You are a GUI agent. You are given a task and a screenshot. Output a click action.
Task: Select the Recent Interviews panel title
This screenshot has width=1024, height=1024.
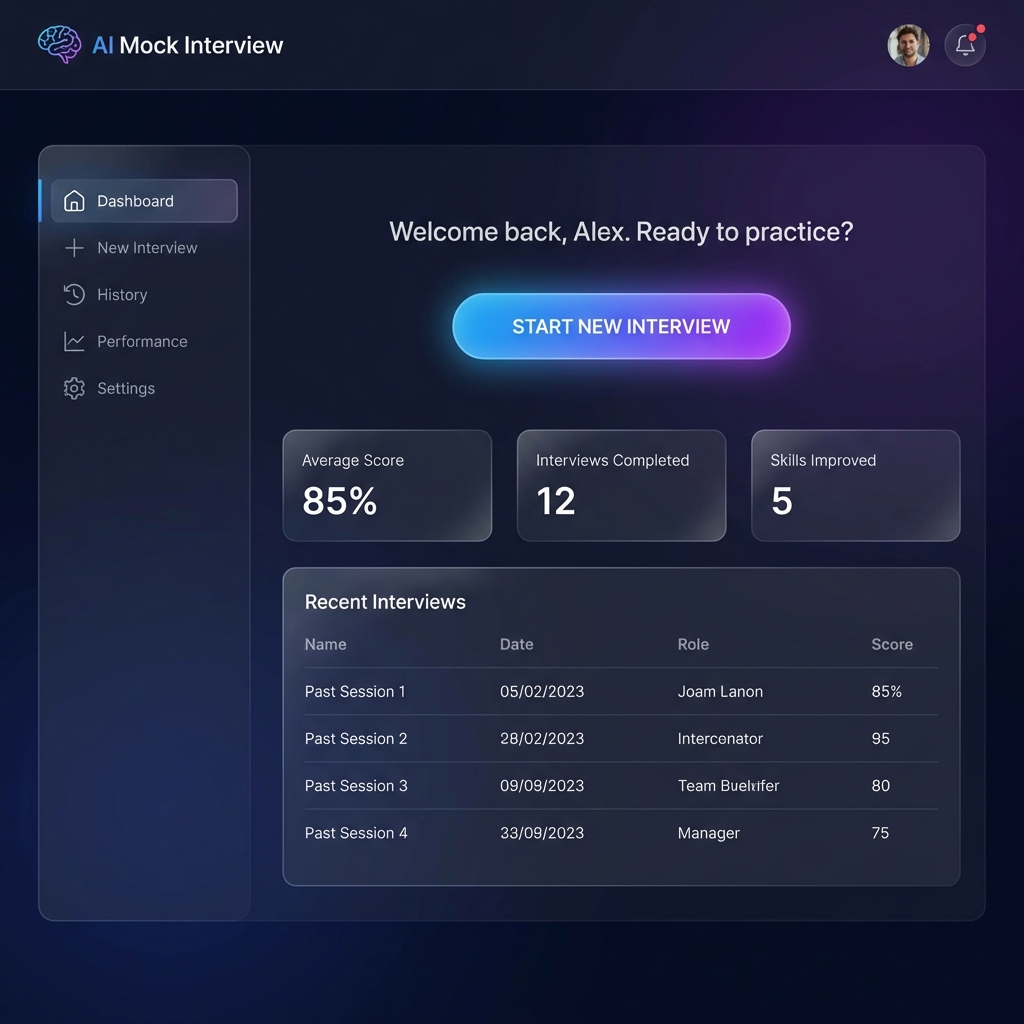(385, 601)
